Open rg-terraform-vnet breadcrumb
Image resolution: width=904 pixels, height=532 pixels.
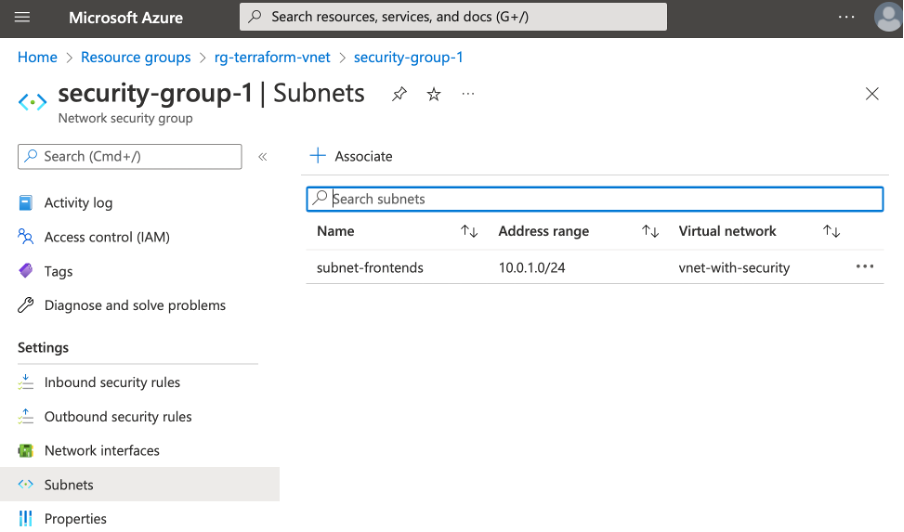(x=272, y=57)
